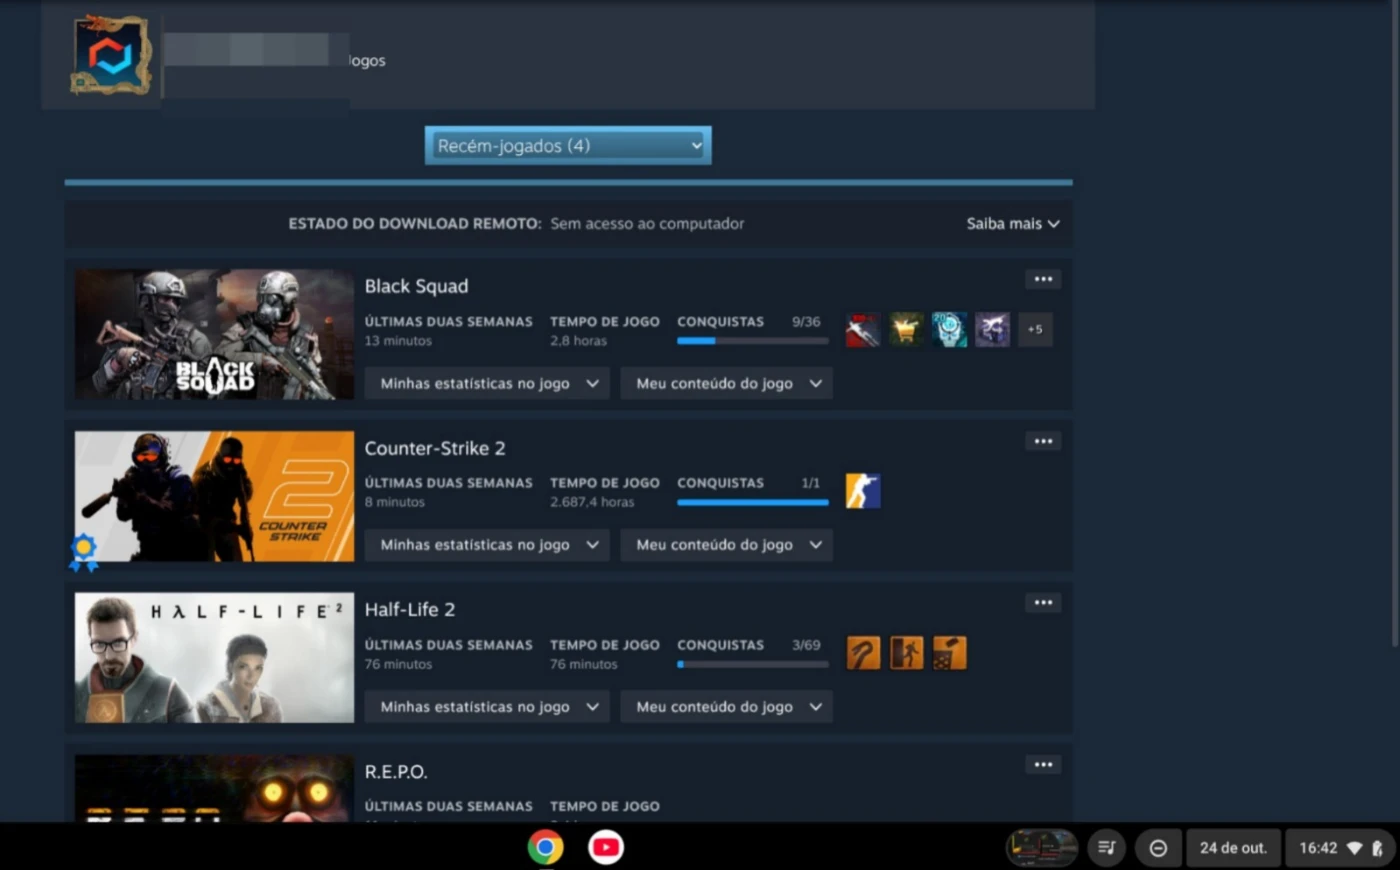Click the first Half-Life 2 achievement icon
This screenshot has height=870, width=1400.
pos(863,653)
